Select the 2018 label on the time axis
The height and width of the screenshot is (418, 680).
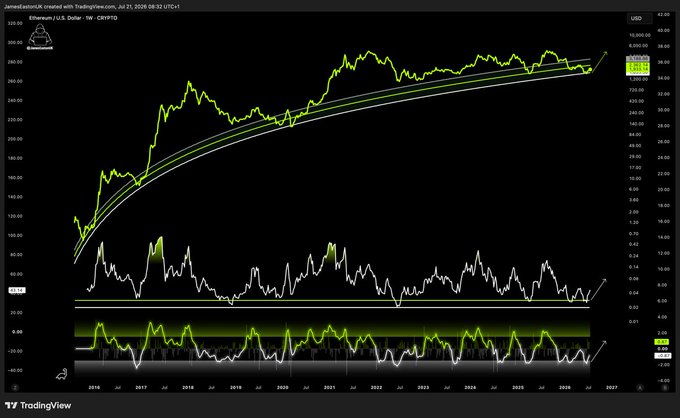click(188, 387)
